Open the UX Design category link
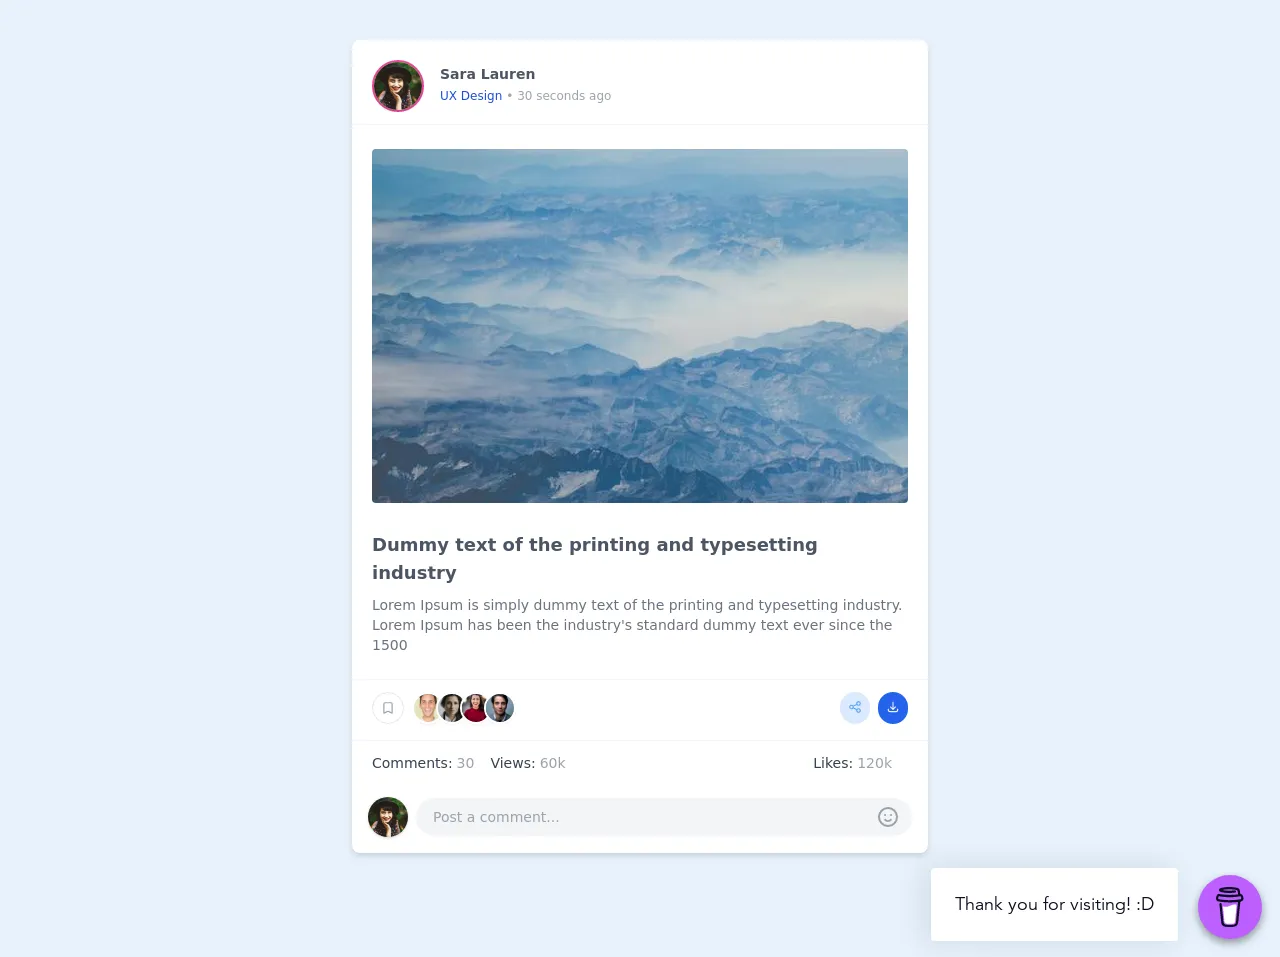Viewport: 1280px width, 957px height. tap(471, 96)
